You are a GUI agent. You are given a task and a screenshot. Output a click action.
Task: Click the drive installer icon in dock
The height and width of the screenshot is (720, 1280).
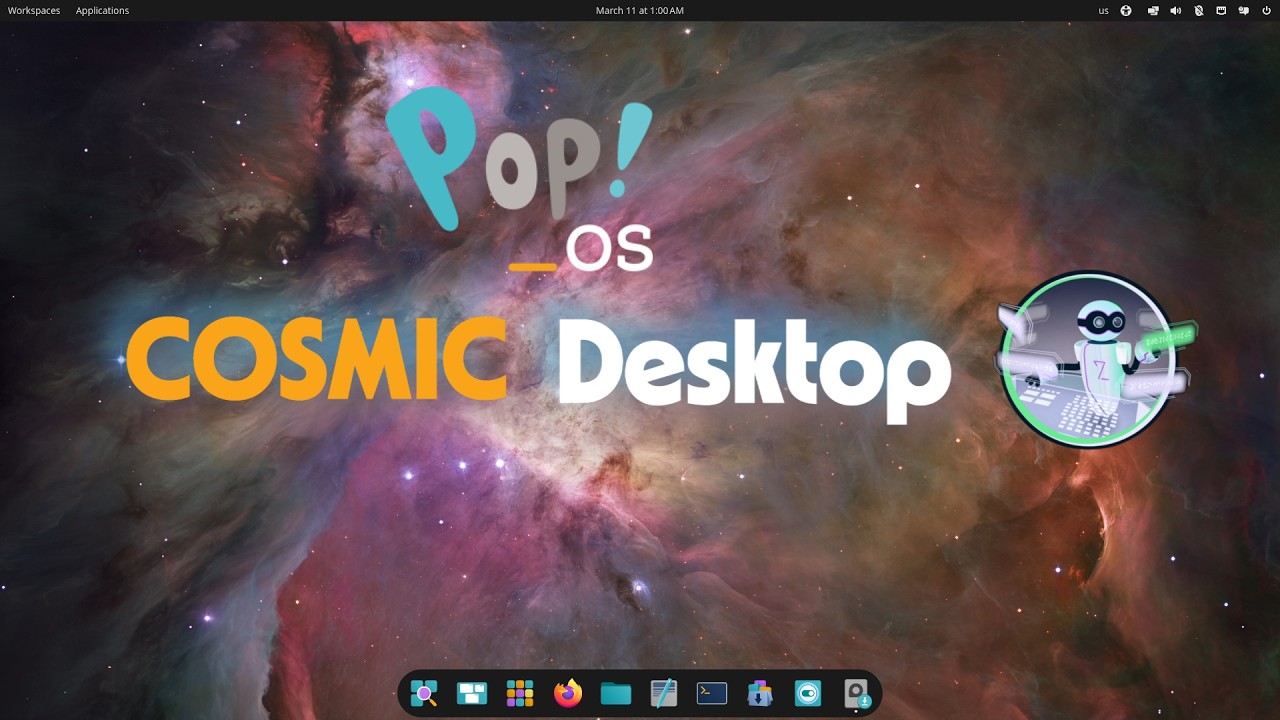[x=857, y=693]
